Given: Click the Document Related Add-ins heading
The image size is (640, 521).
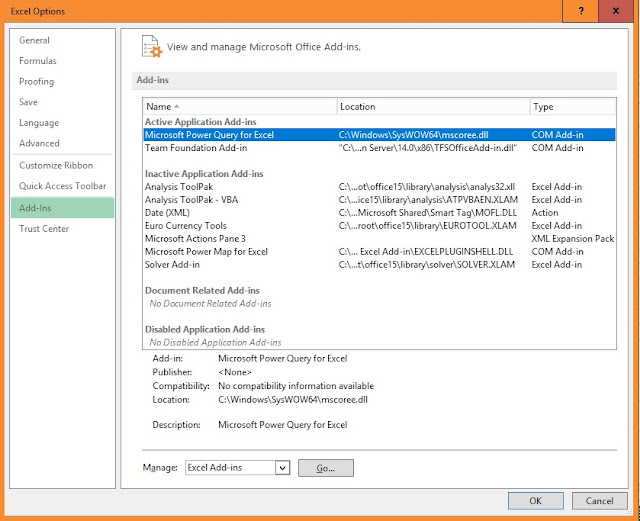Looking at the screenshot, I should point(202,290).
